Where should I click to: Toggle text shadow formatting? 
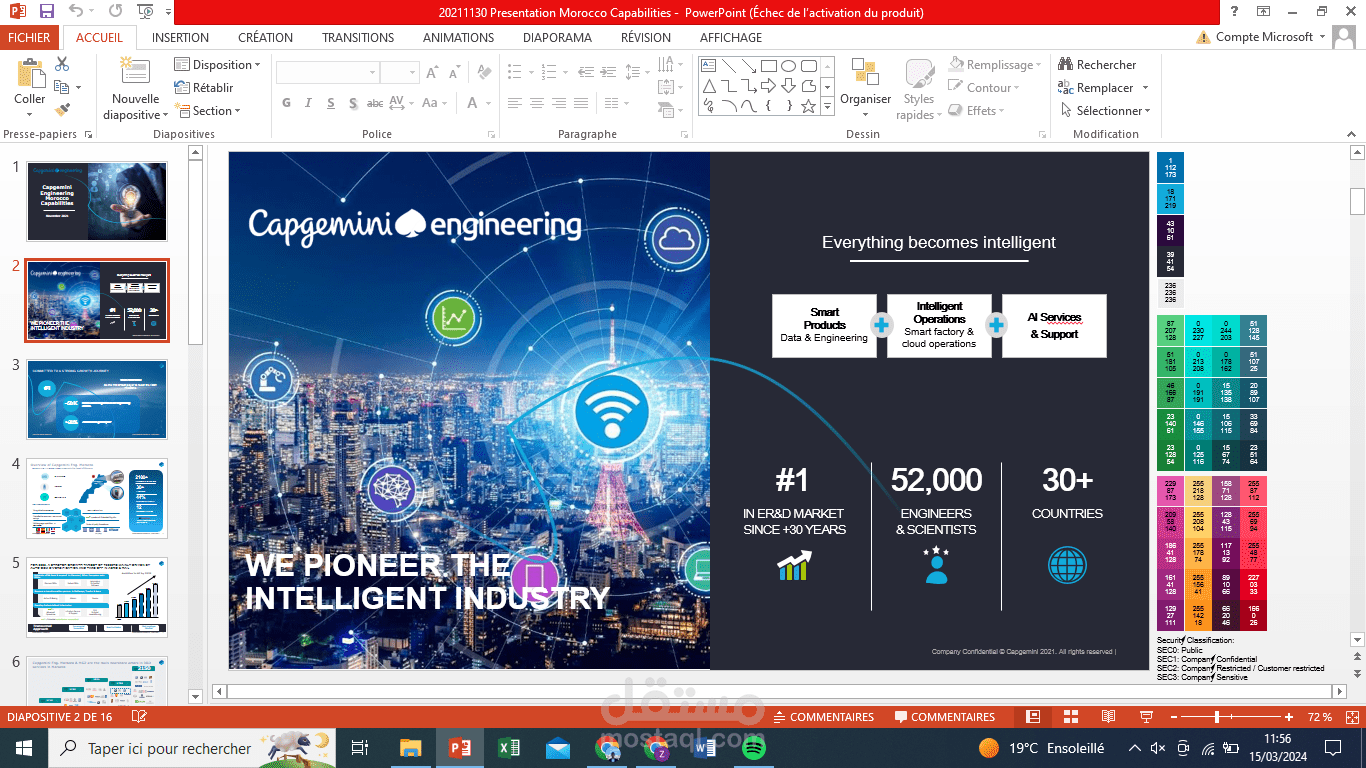click(352, 103)
